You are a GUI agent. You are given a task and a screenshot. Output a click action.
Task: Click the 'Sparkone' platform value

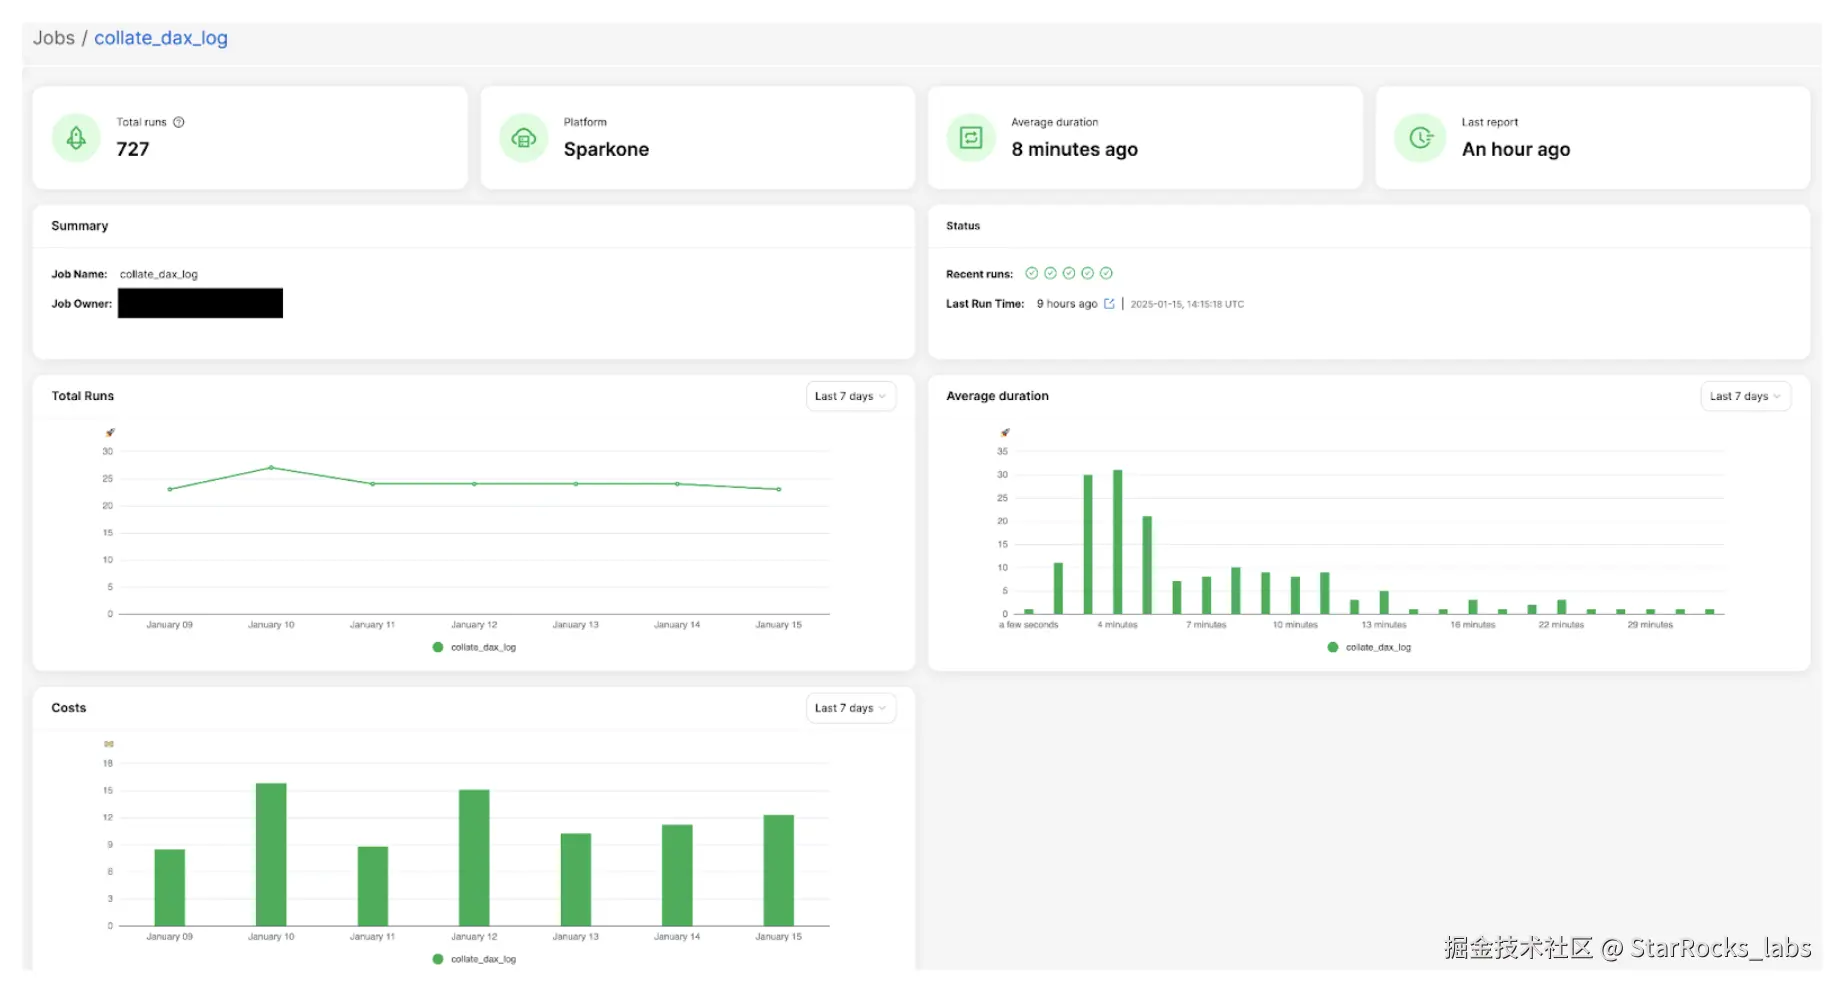pos(606,149)
